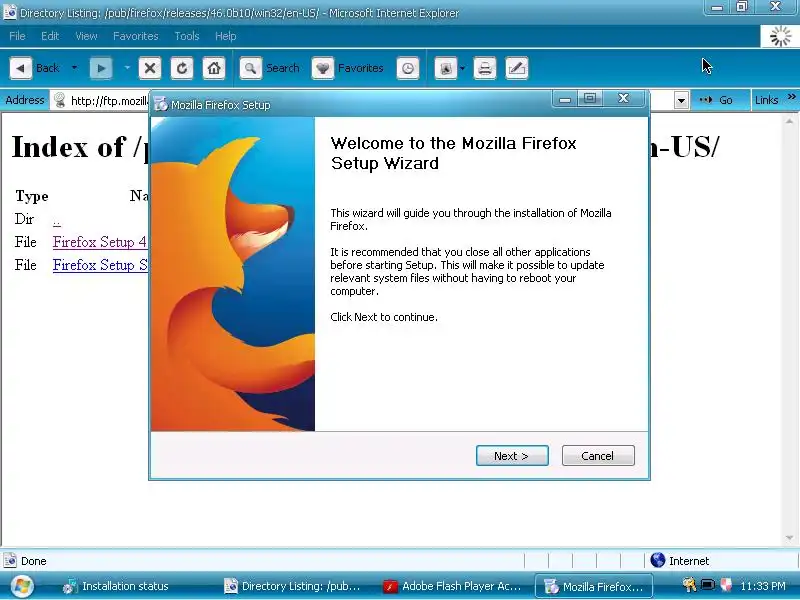The height and width of the screenshot is (600, 800).
Task: Click the page scrollbar up arrow
Action: (x=789, y=121)
